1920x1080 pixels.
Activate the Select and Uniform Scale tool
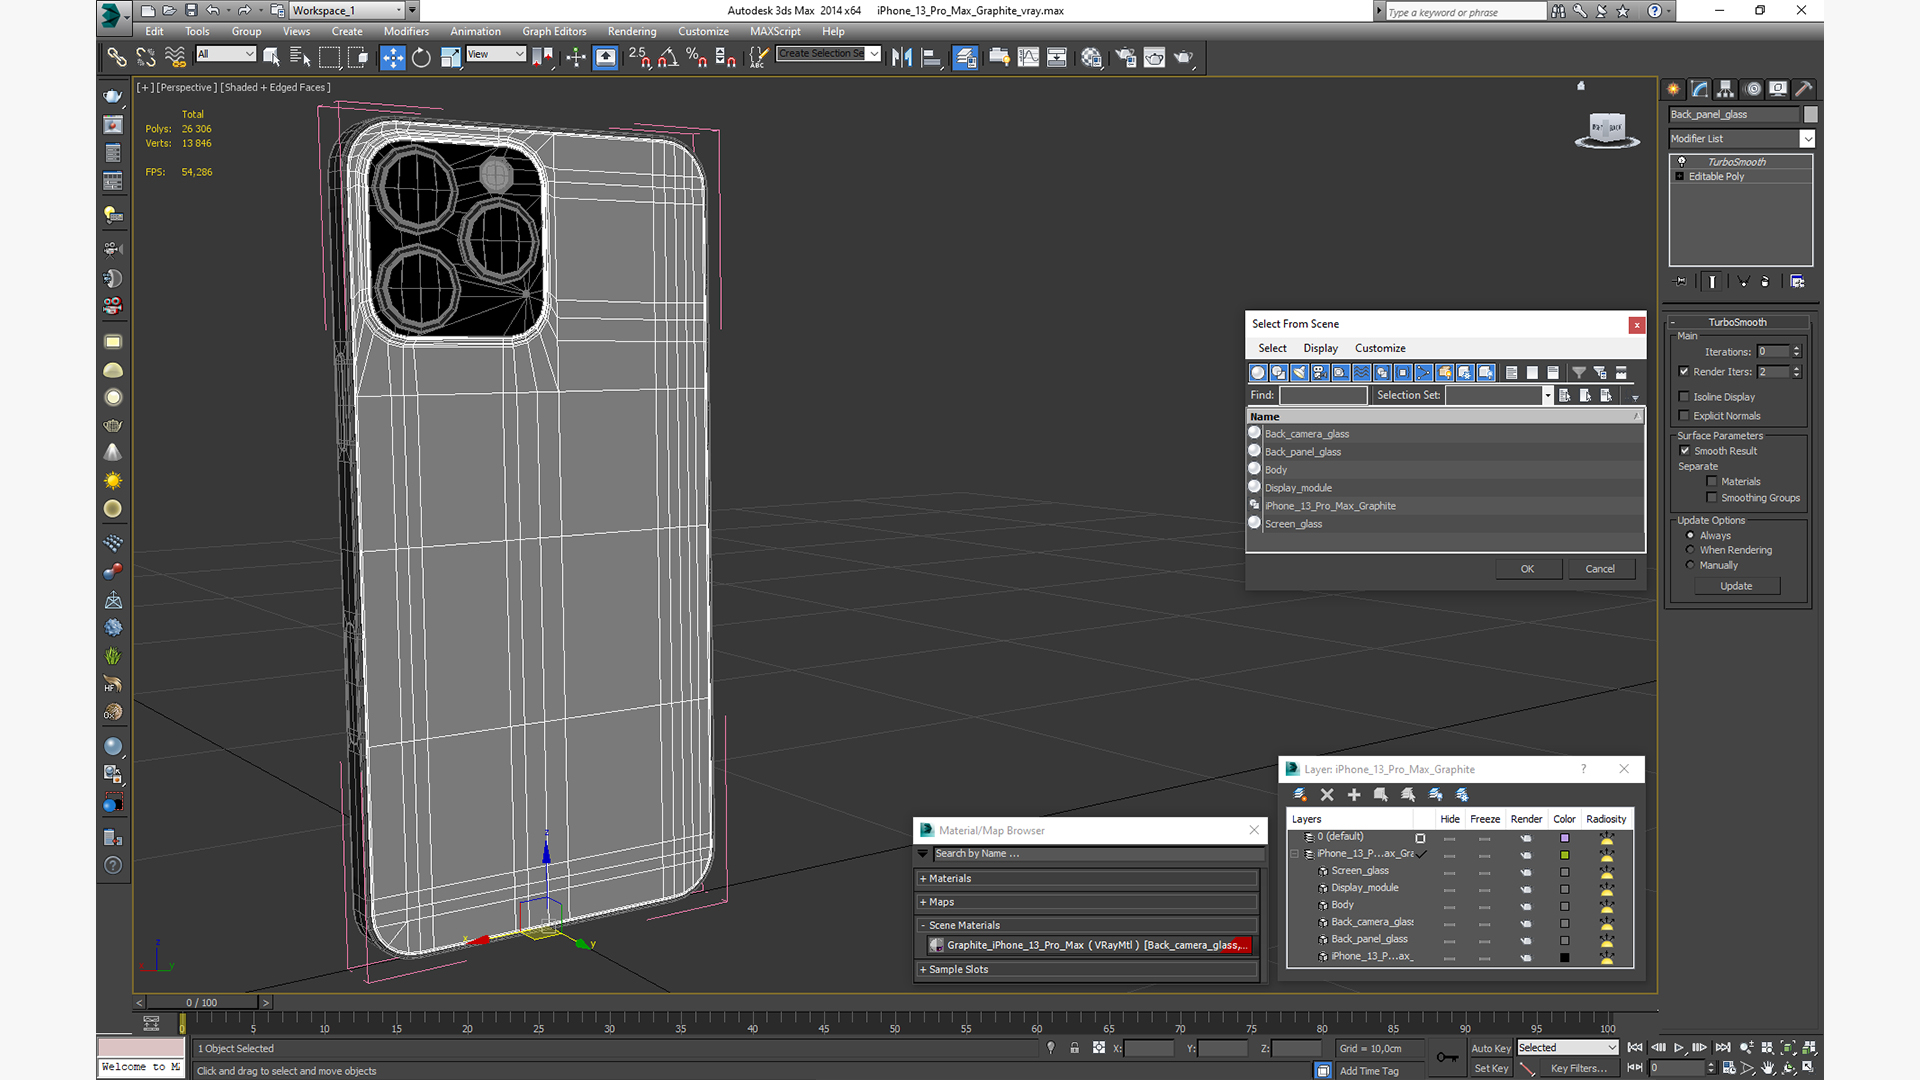pyautogui.click(x=450, y=58)
